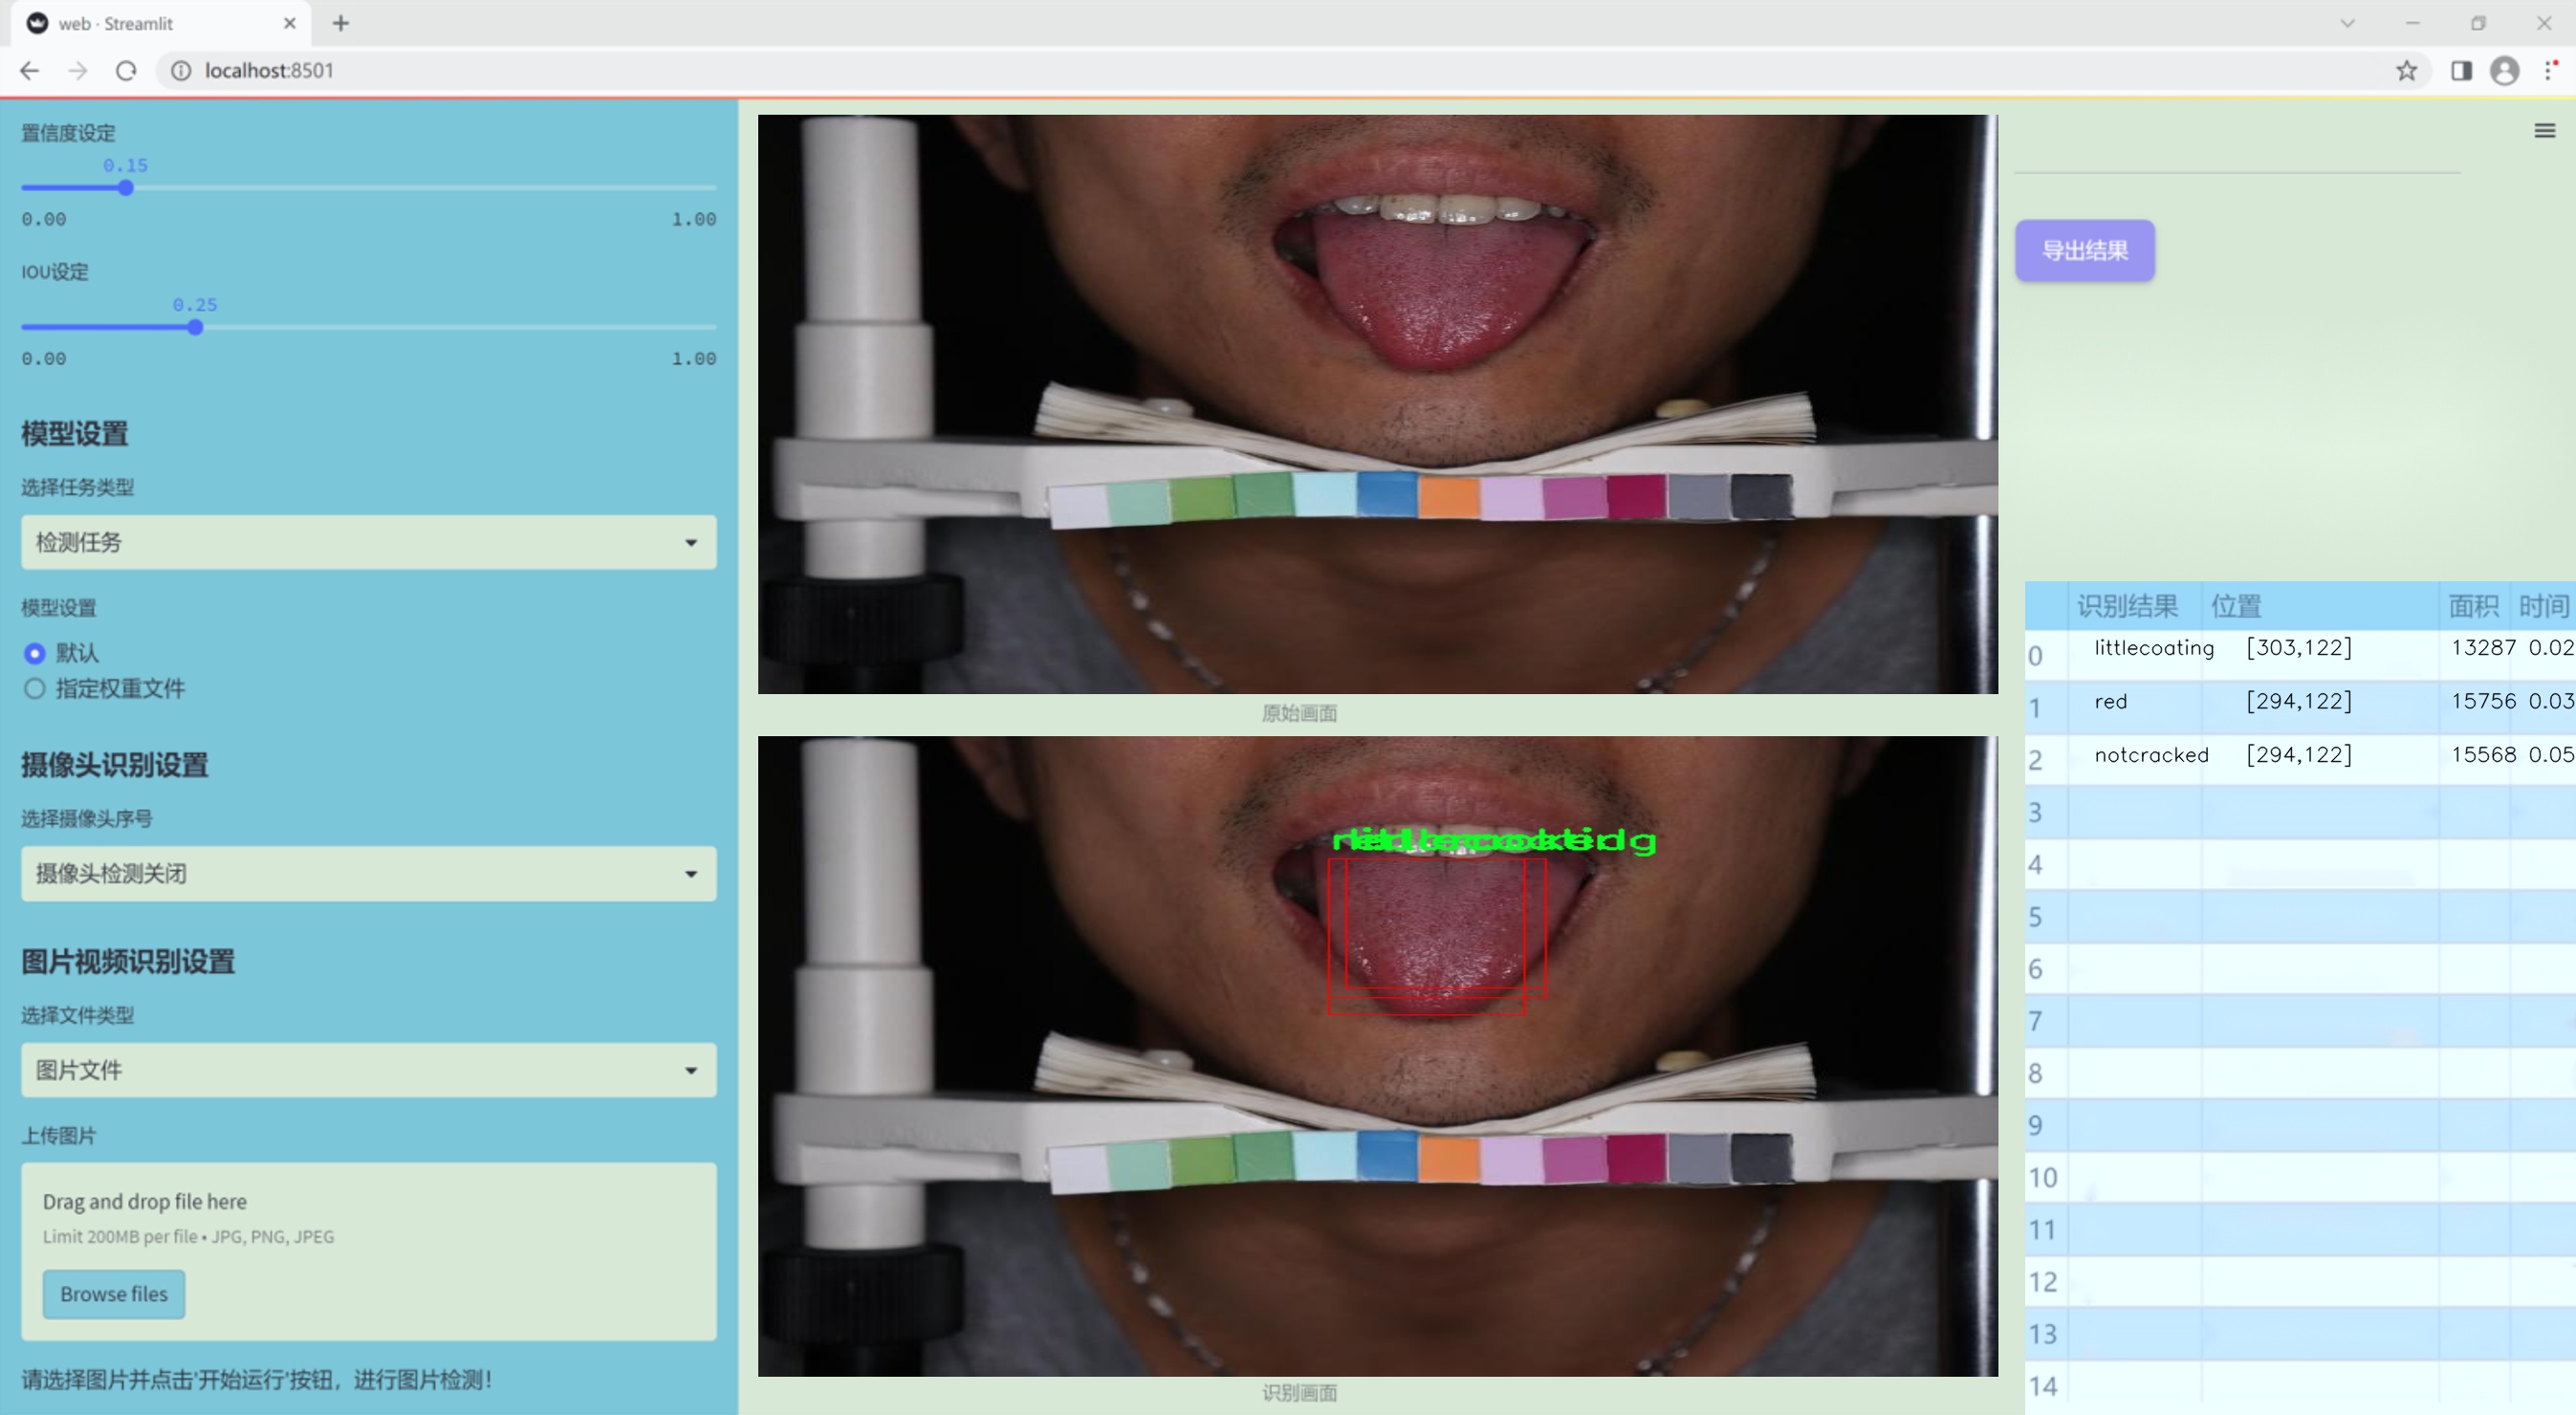Viewport: 2576px width, 1415px height.
Task: Open the tab search chevron
Action: coord(2347,23)
